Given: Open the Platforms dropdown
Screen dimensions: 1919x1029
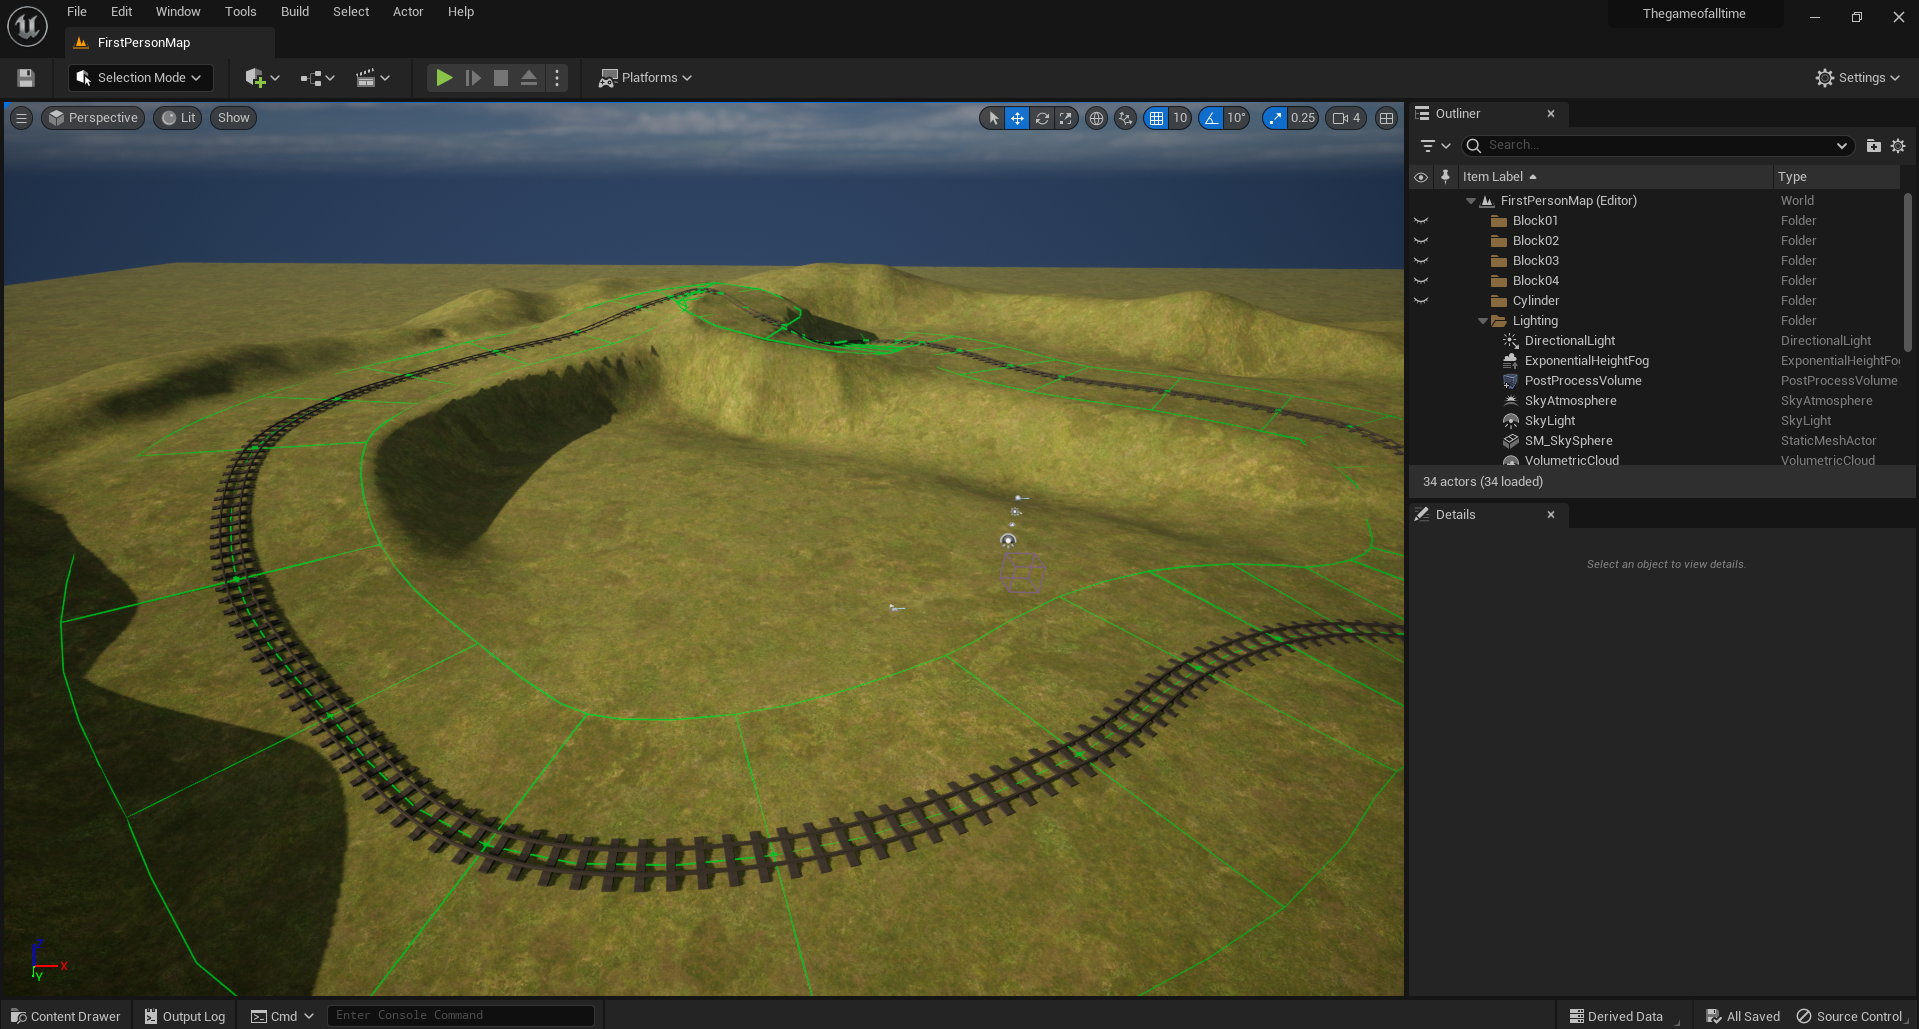Looking at the screenshot, I should point(645,78).
